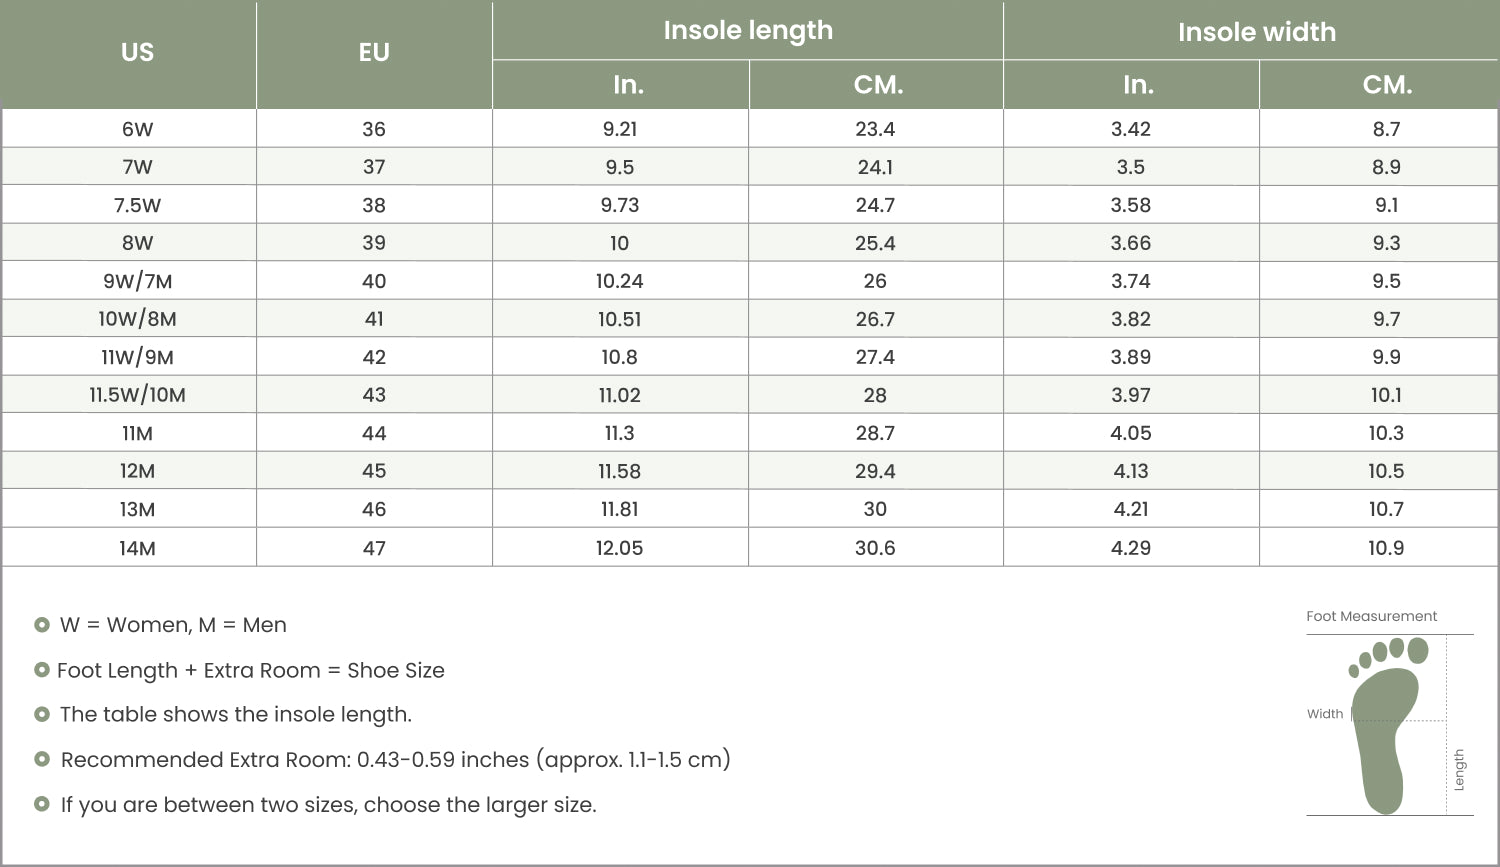Screen dimensions: 1500x867
Task: Click the Insole length header
Action: [x=748, y=31]
